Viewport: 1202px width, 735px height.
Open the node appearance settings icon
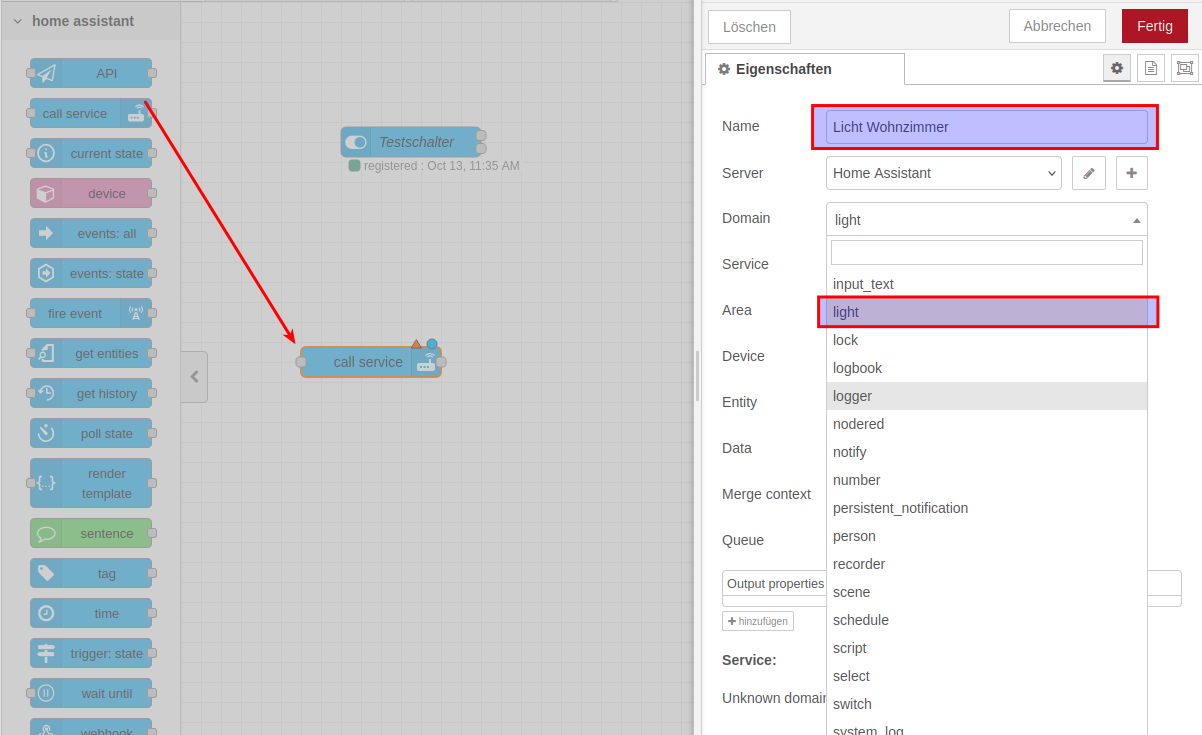(x=1184, y=68)
